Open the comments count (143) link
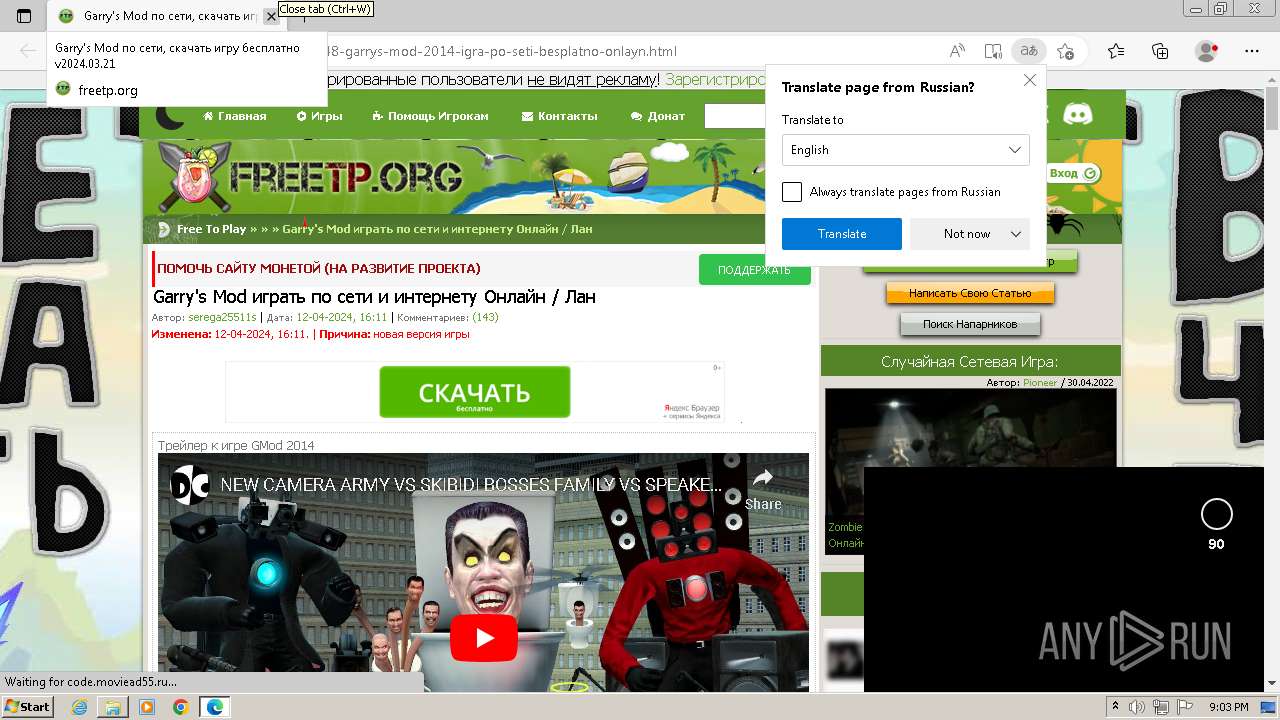This screenshot has width=1280, height=720. (x=485, y=317)
